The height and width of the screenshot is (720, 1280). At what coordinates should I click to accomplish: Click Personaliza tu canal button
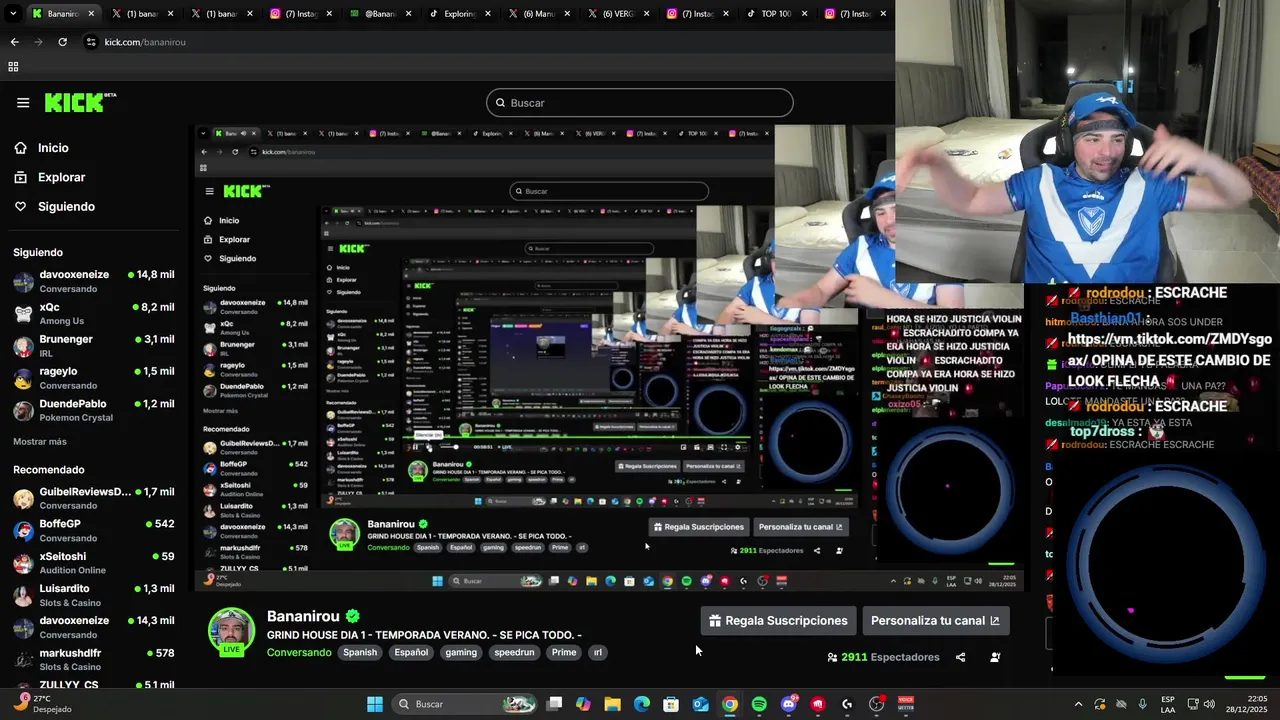click(935, 621)
